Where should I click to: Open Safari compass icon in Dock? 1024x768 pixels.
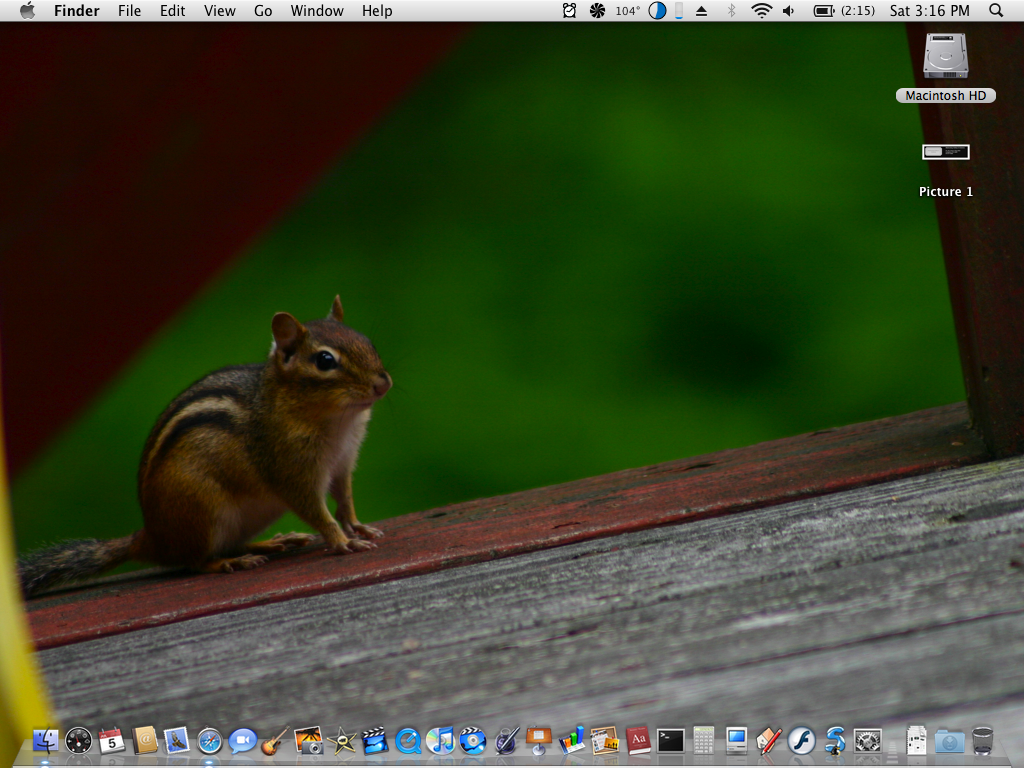point(210,741)
